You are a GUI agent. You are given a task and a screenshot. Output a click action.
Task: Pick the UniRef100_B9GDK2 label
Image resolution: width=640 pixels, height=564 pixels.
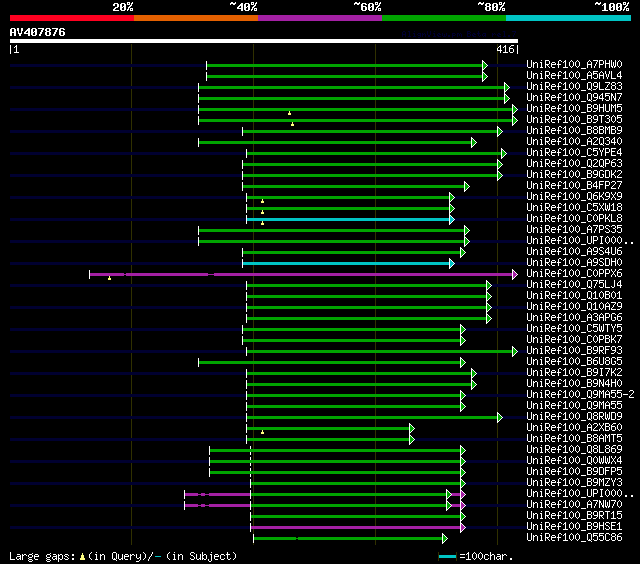coord(574,175)
